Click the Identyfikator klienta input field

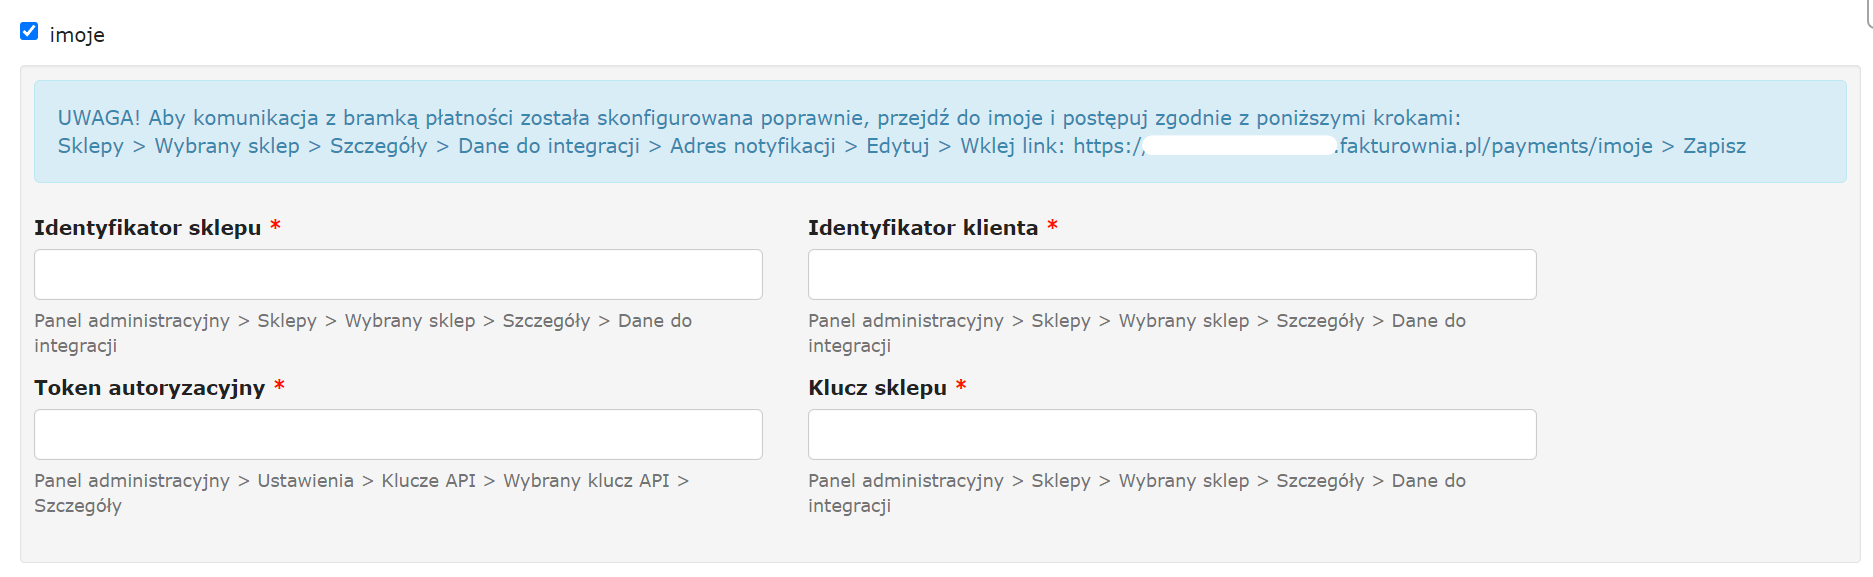pos(1170,273)
